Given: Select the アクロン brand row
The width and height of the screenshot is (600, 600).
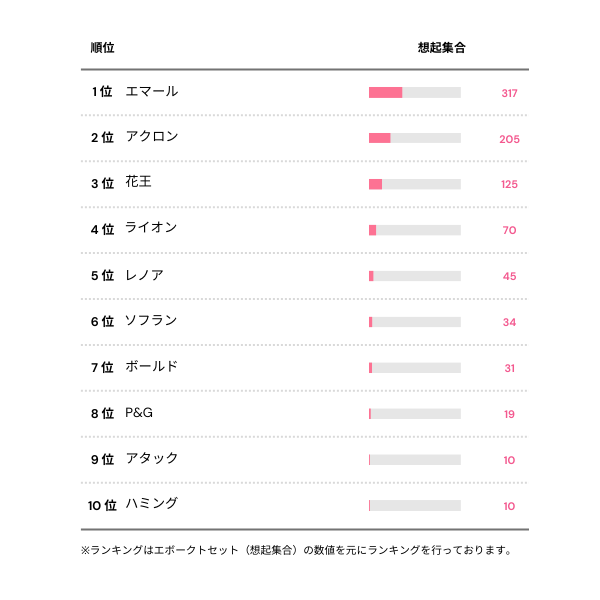Looking at the screenshot, I should tap(152, 138).
